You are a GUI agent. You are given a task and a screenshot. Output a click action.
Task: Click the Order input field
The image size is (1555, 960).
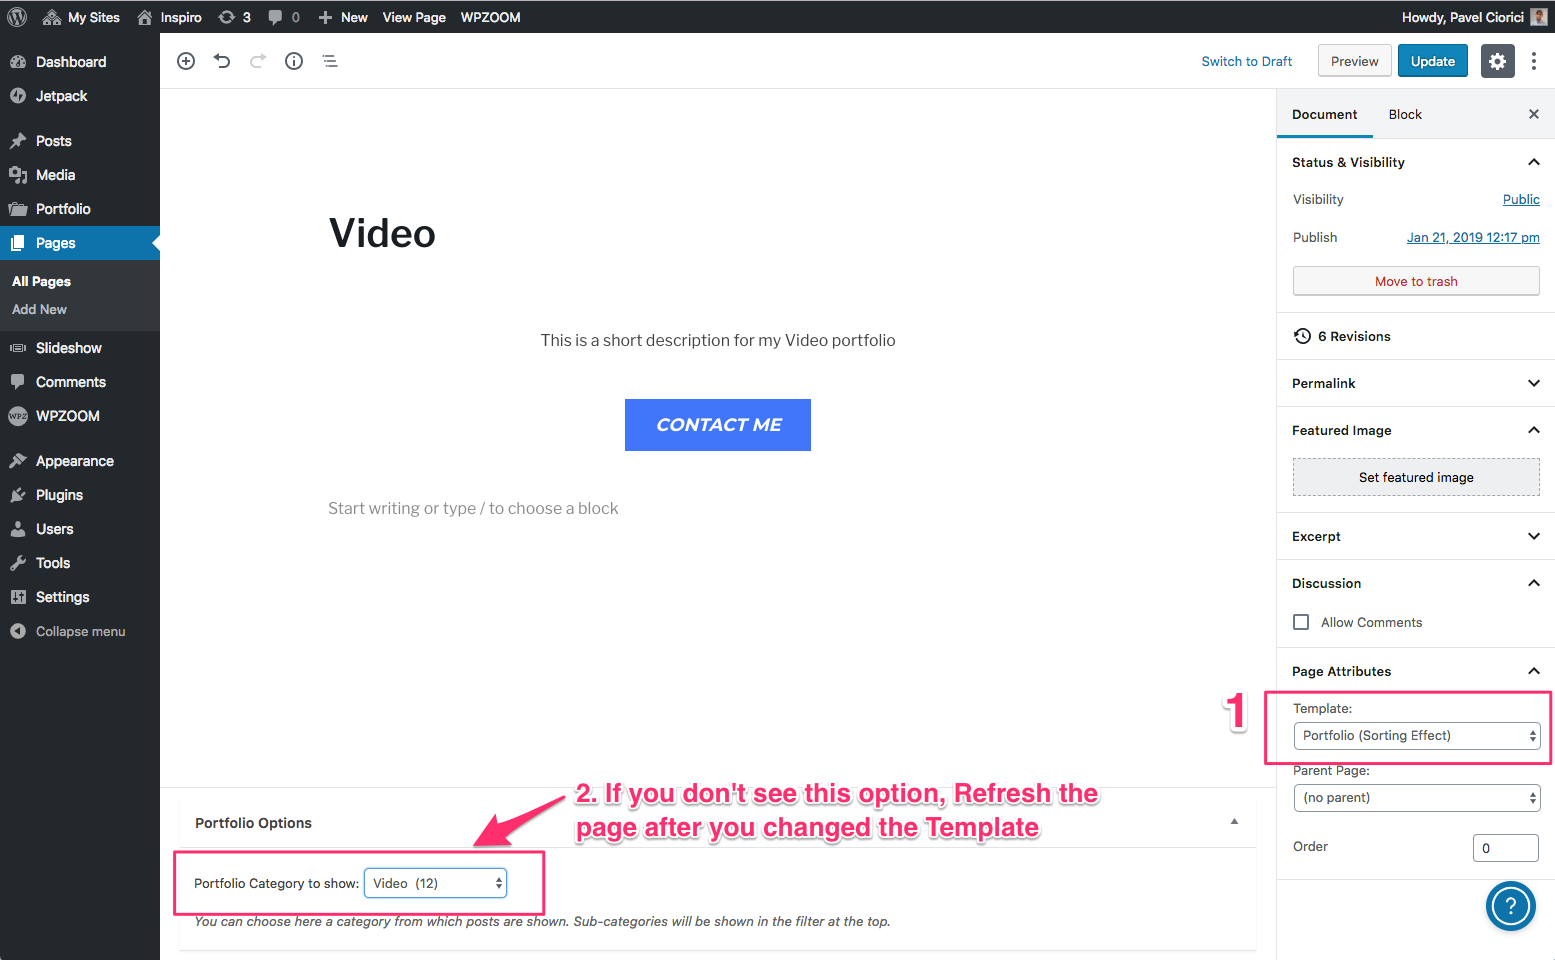click(1505, 848)
